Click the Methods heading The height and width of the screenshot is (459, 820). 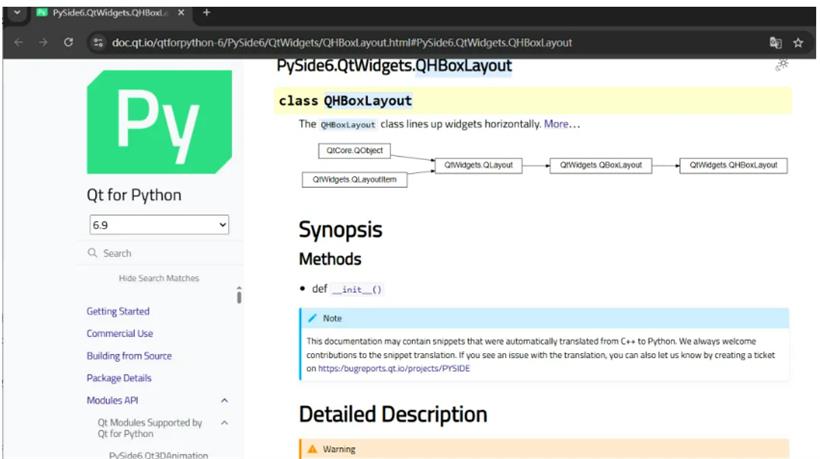[330, 259]
